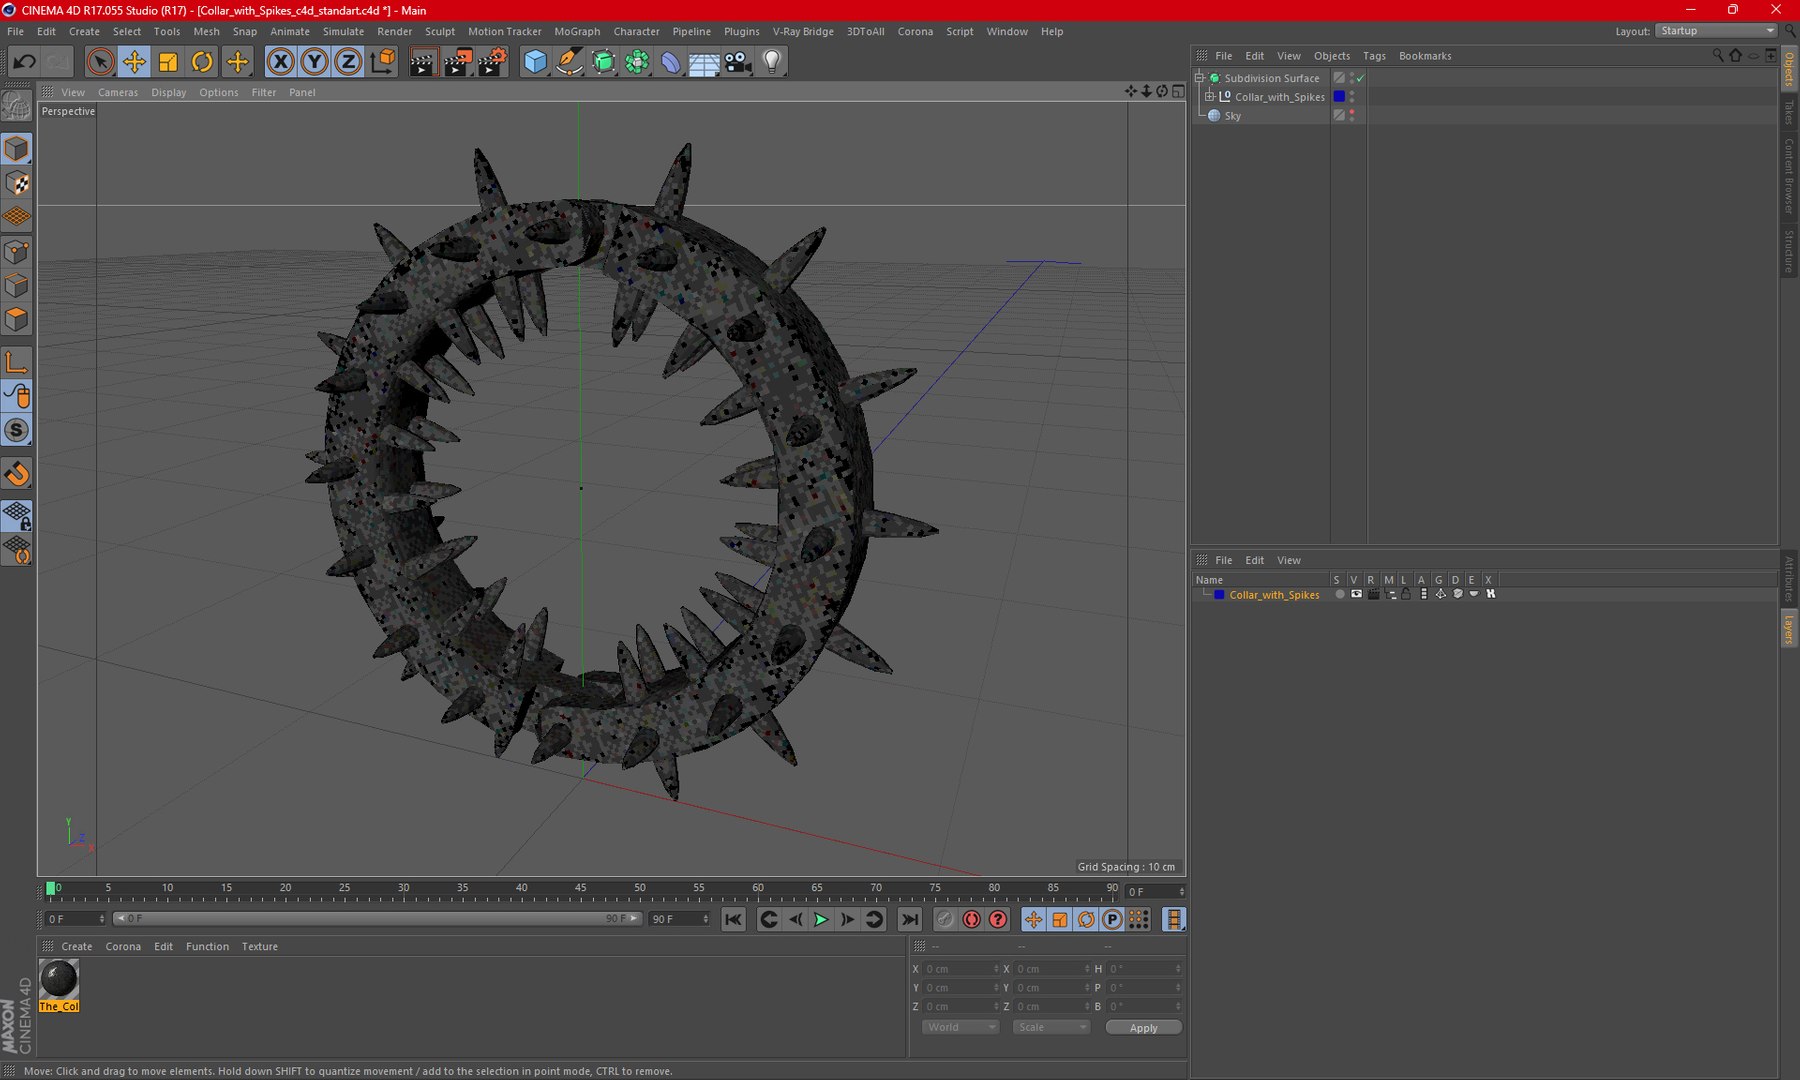Toggle Subdivision Surface enable checkmark
The image size is (1800, 1080).
tap(1360, 78)
